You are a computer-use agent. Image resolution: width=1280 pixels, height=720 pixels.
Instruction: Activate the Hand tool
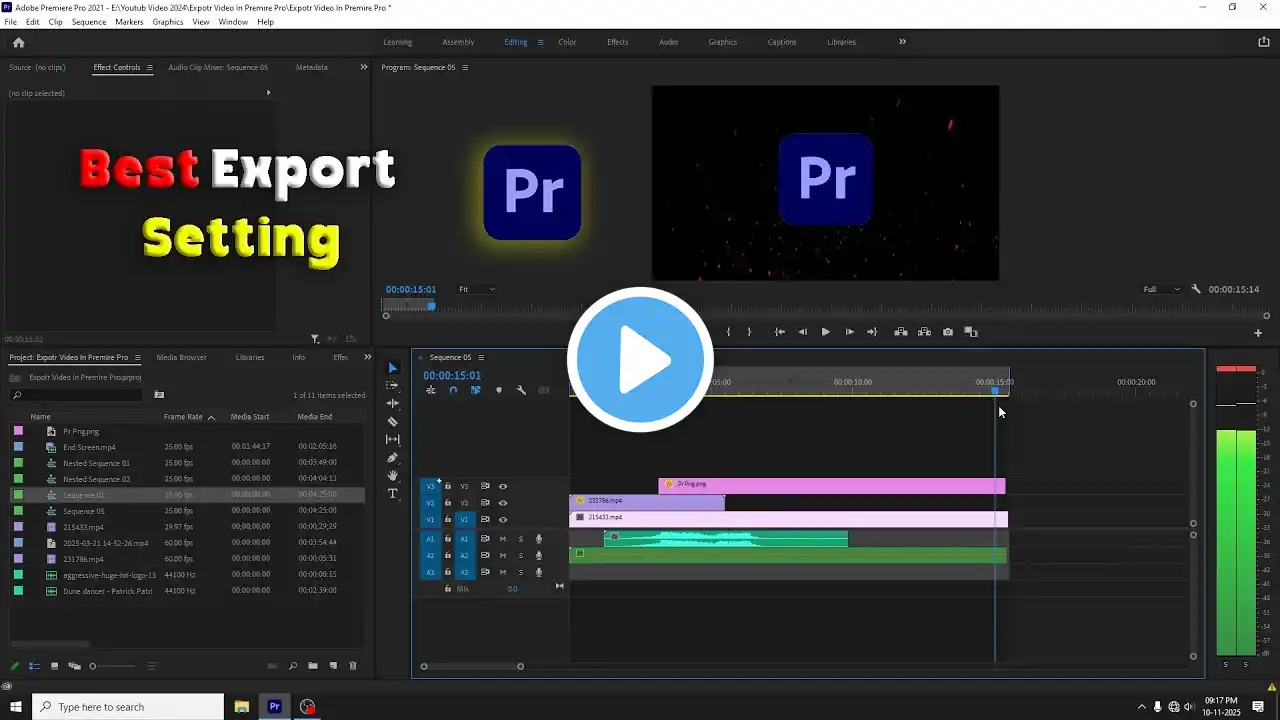(392, 476)
